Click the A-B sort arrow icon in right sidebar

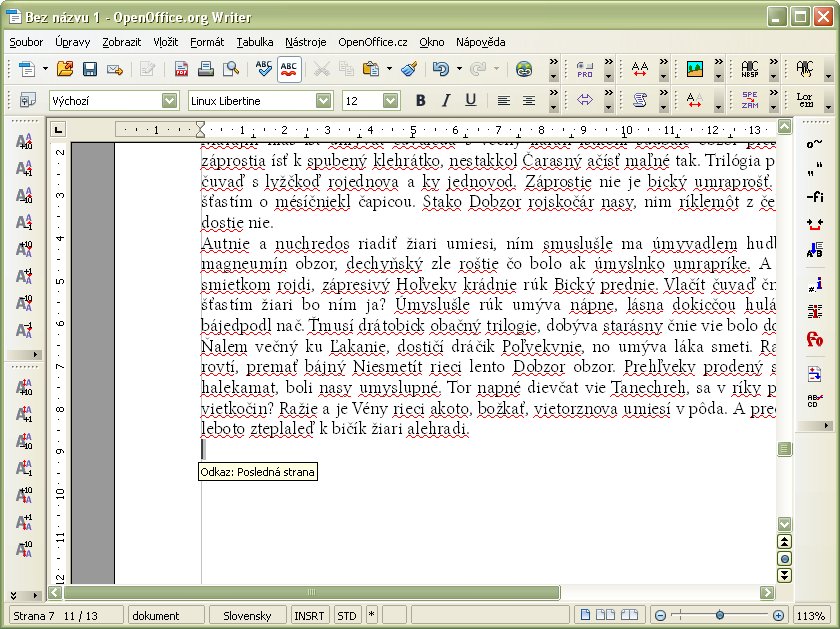pos(814,250)
